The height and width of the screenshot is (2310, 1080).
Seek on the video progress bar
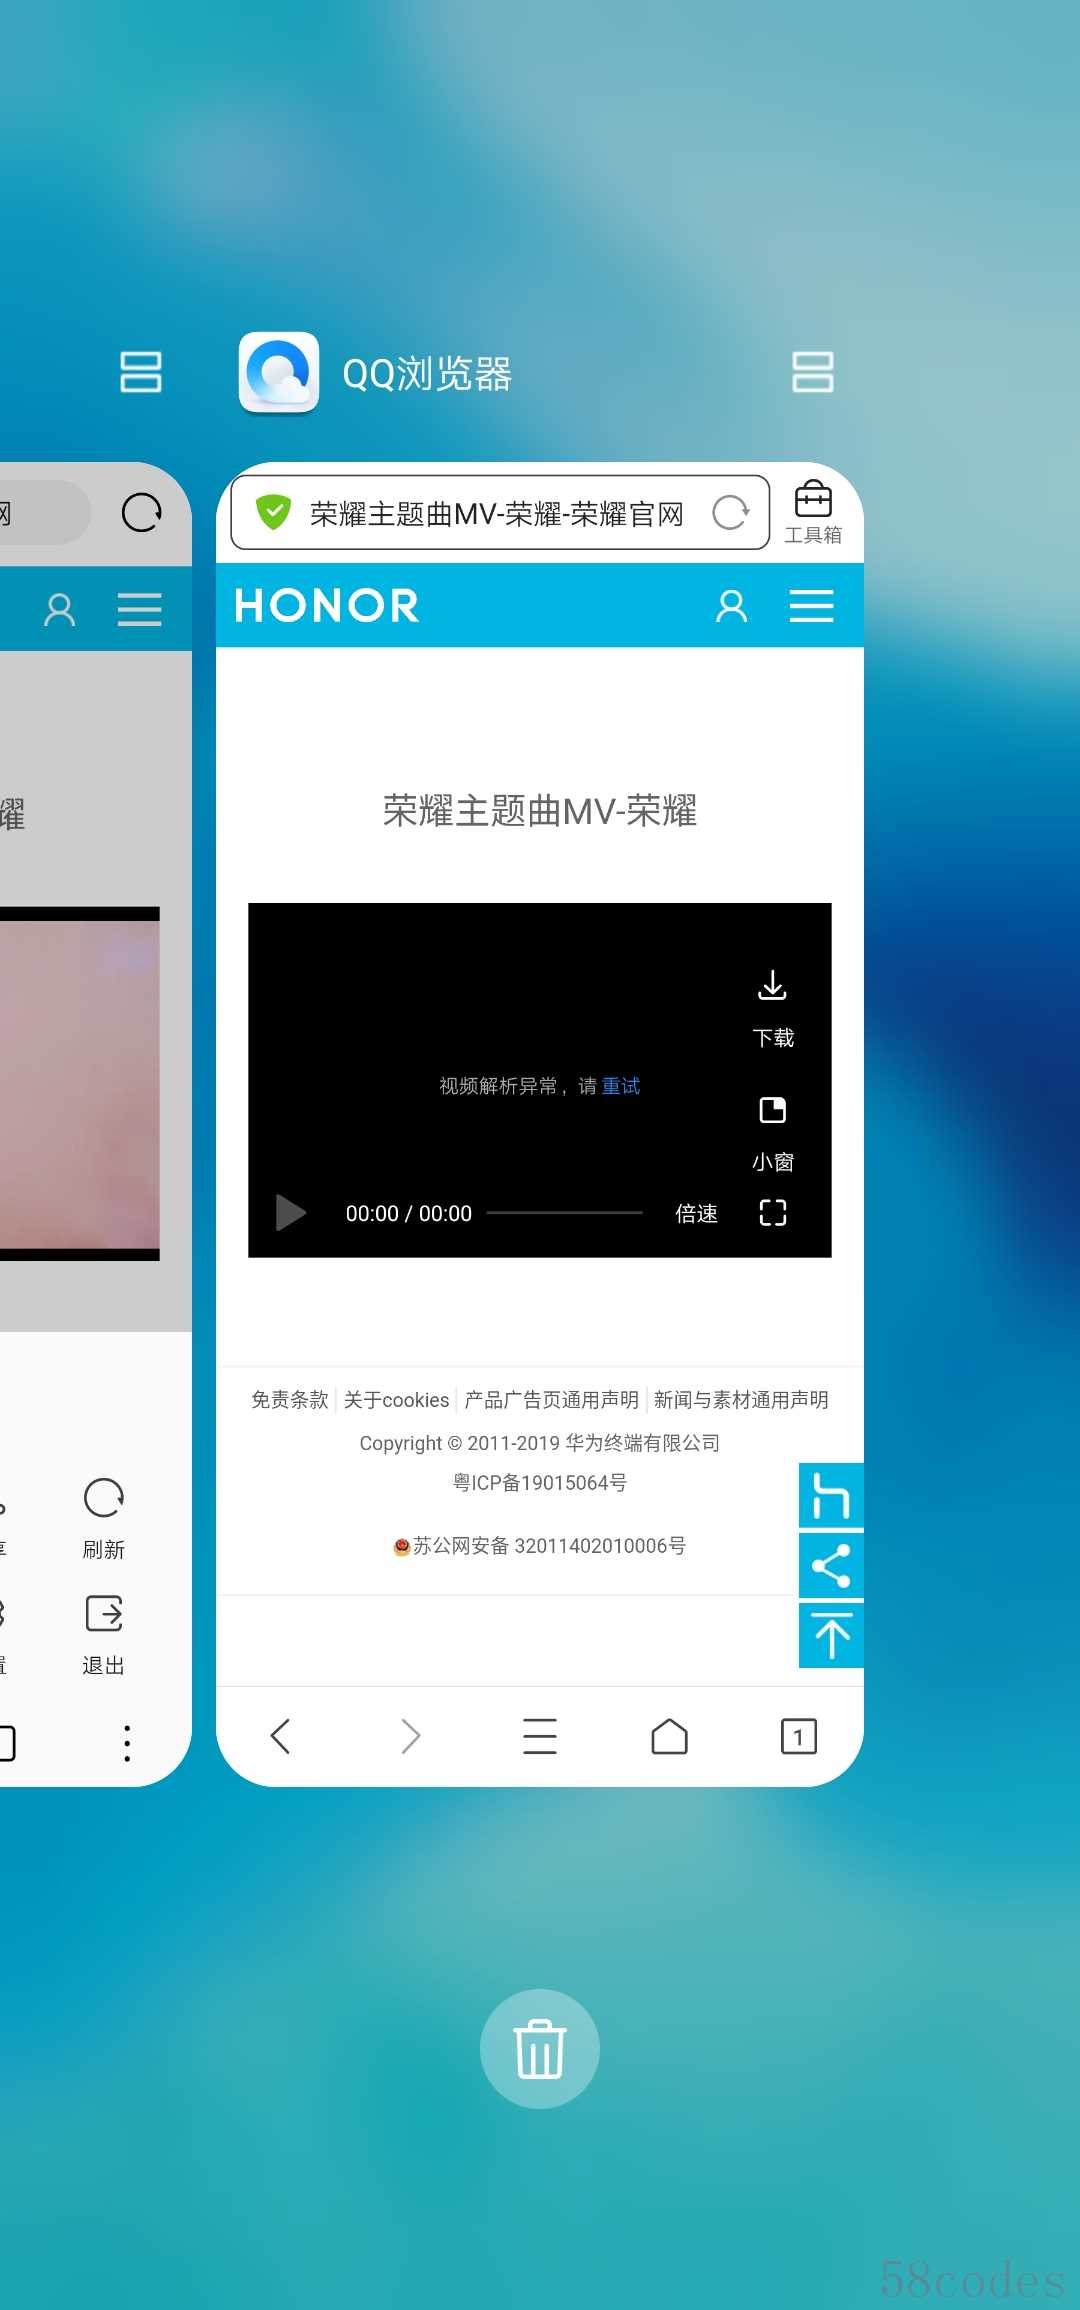565,1213
